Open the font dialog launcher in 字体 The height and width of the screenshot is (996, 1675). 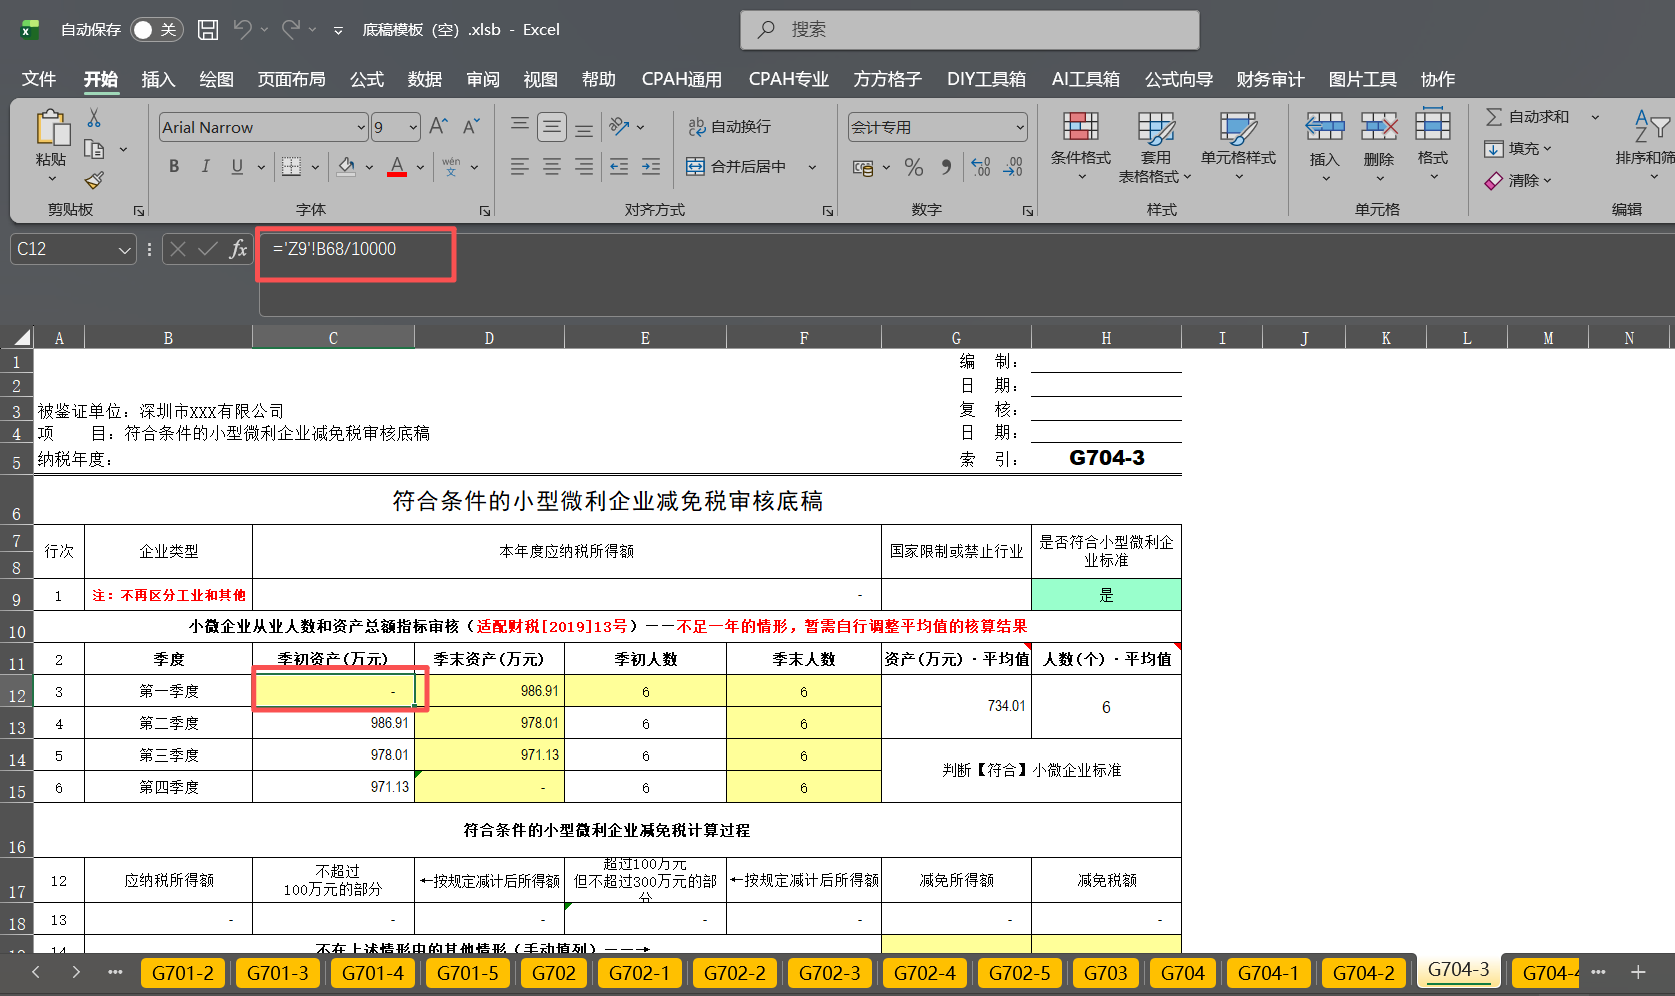point(485,211)
